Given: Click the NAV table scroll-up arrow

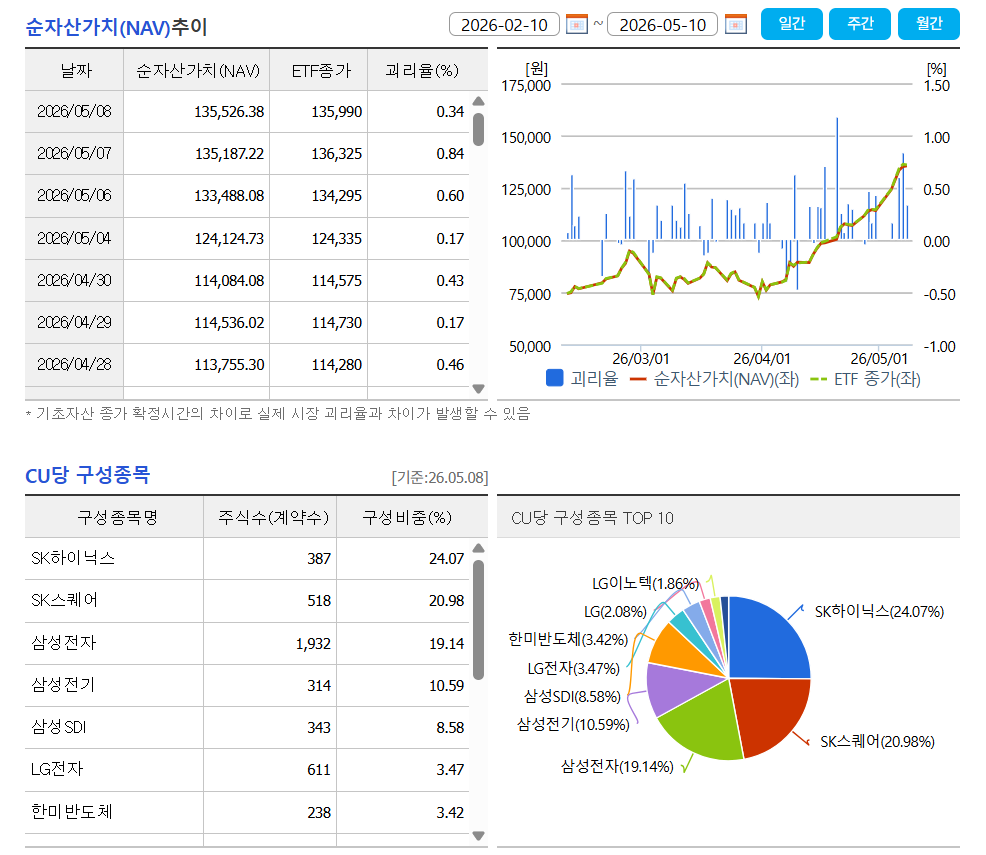Looking at the screenshot, I should tap(479, 101).
